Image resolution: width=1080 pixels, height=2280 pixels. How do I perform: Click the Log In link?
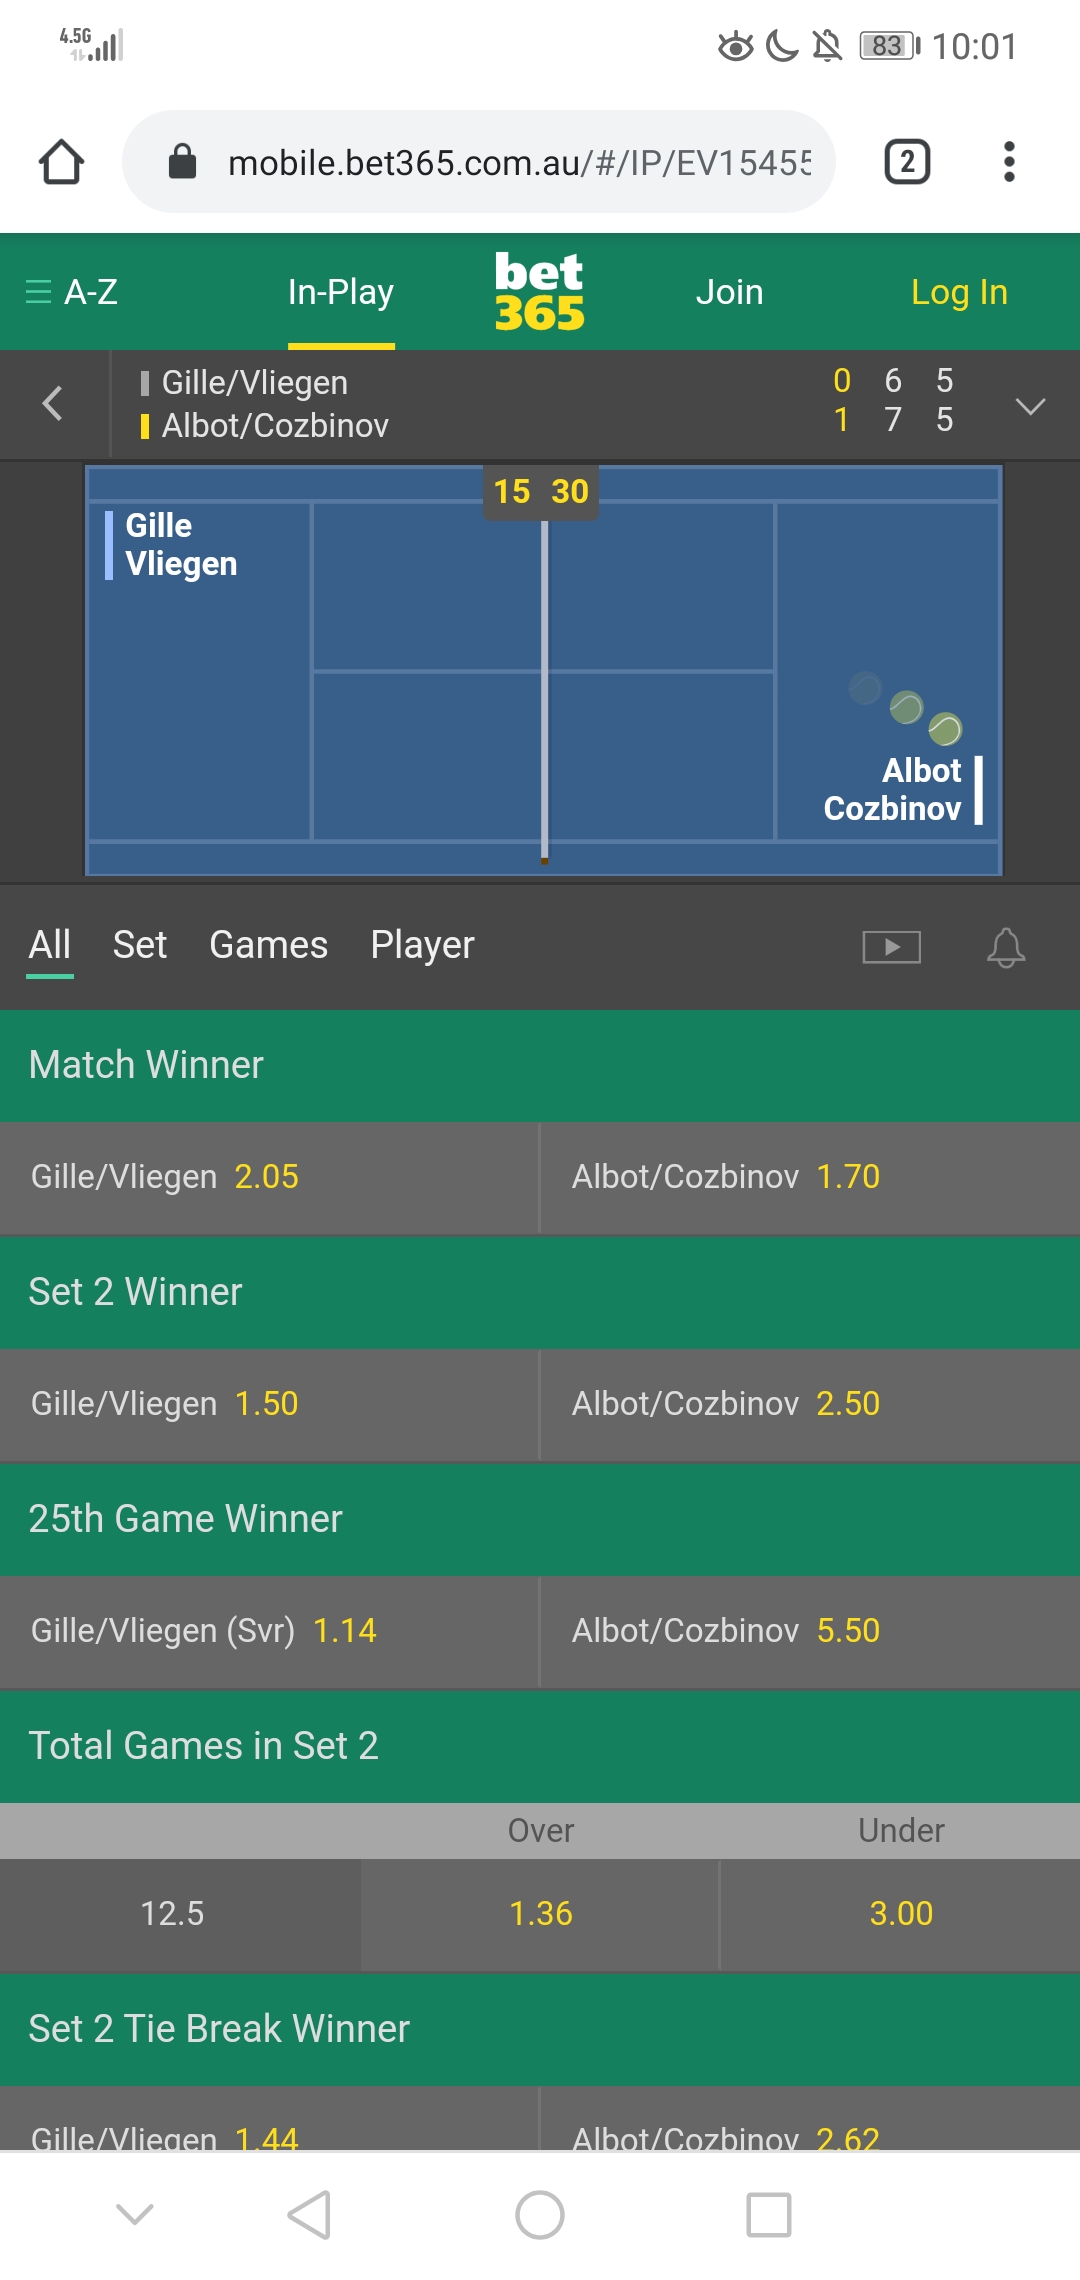coord(959,292)
